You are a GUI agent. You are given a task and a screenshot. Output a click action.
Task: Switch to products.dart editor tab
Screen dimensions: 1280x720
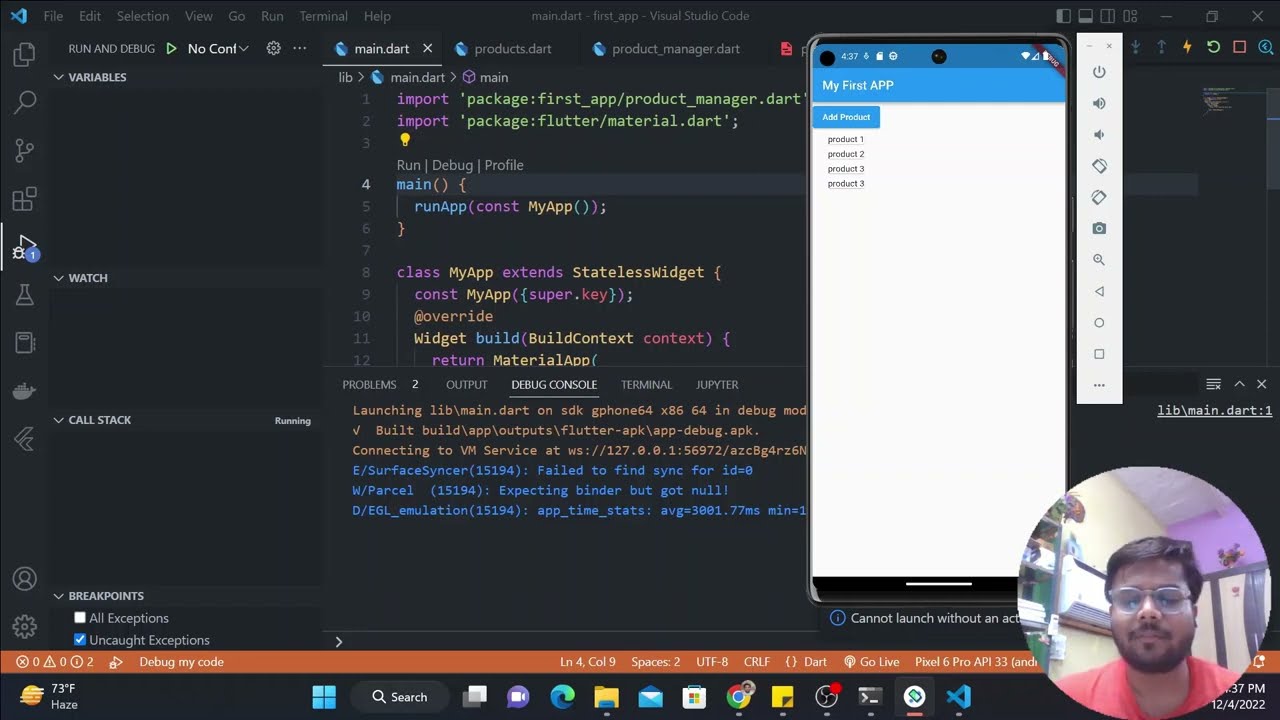click(x=512, y=48)
